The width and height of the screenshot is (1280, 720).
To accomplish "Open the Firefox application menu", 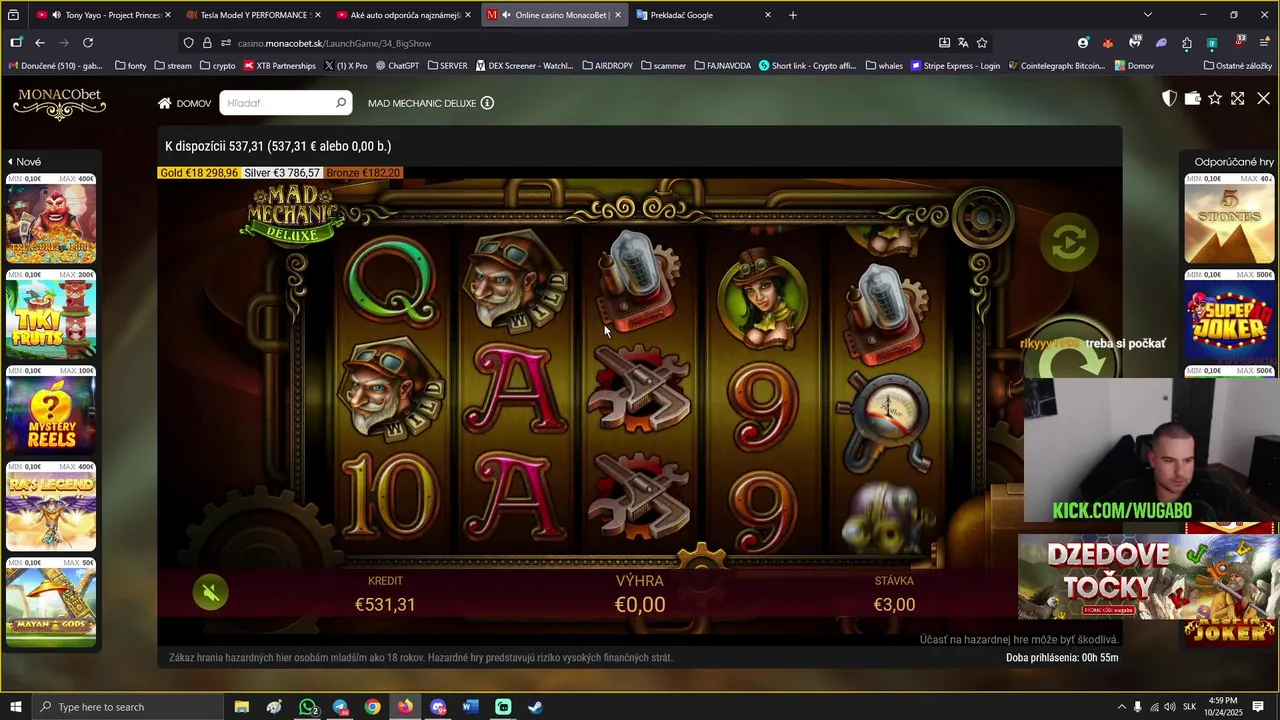I will click(x=1264, y=43).
